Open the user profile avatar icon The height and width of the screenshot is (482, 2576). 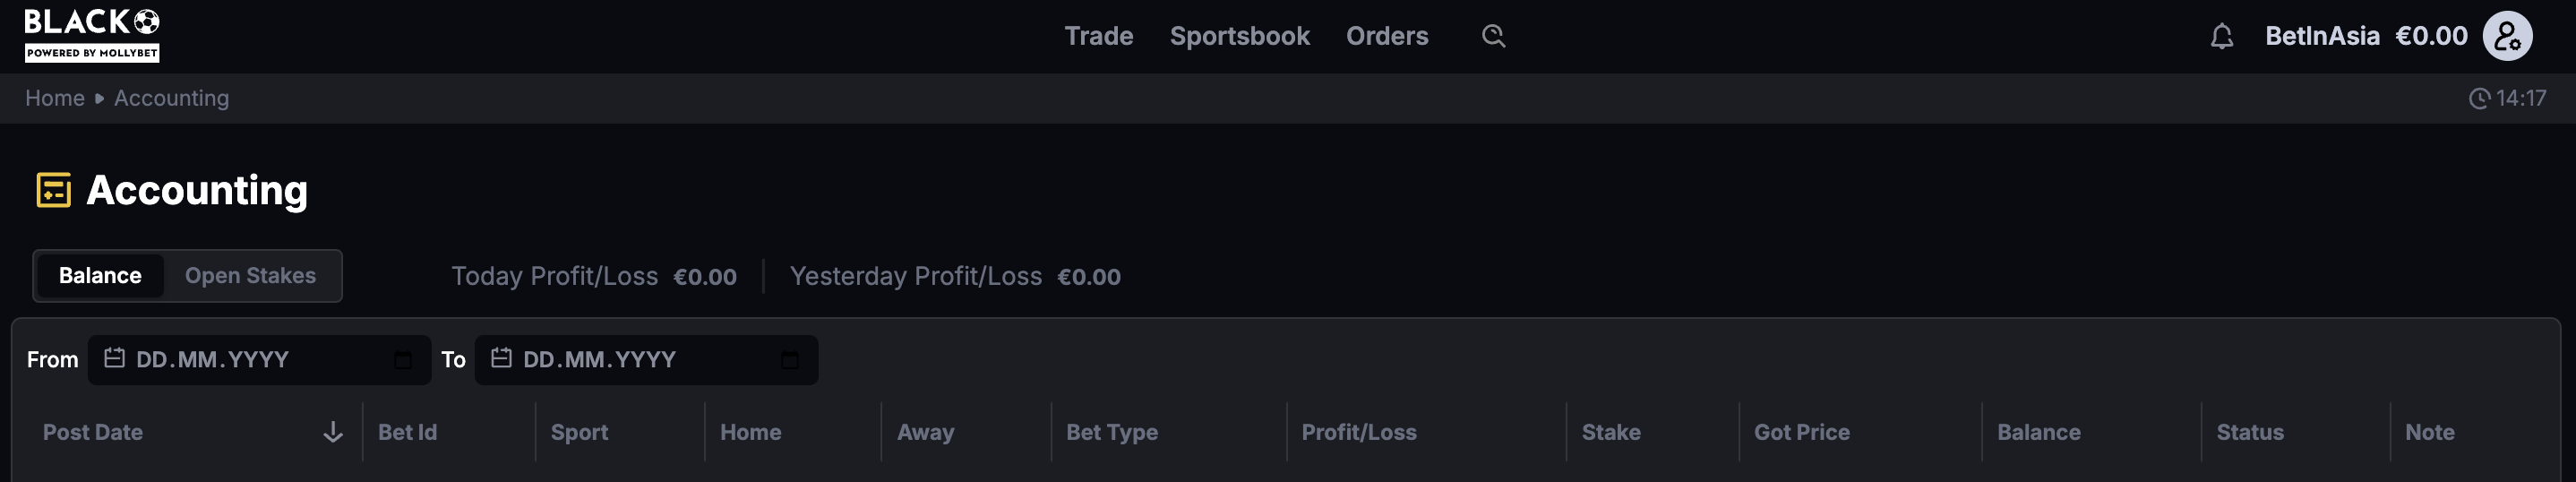(2506, 37)
